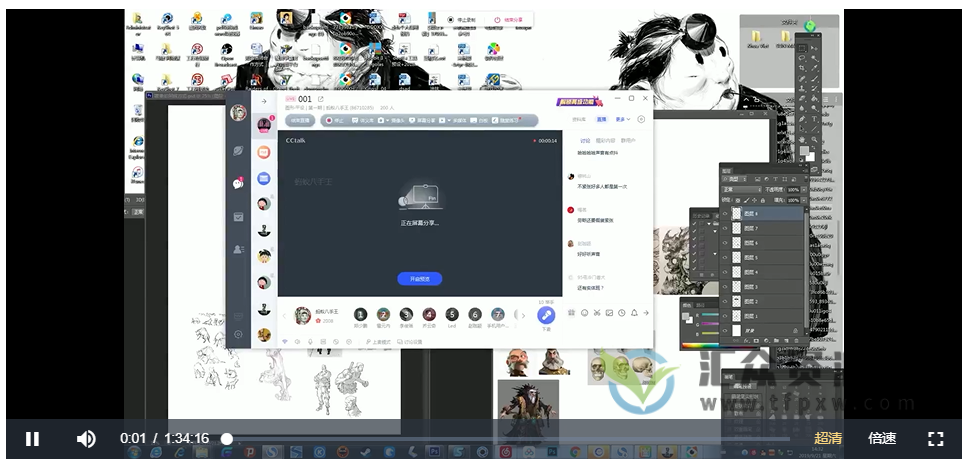The image size is (962, 460).
Task: Open the 不透明度 opacity dropdown arrow
Action: [802, 189]
